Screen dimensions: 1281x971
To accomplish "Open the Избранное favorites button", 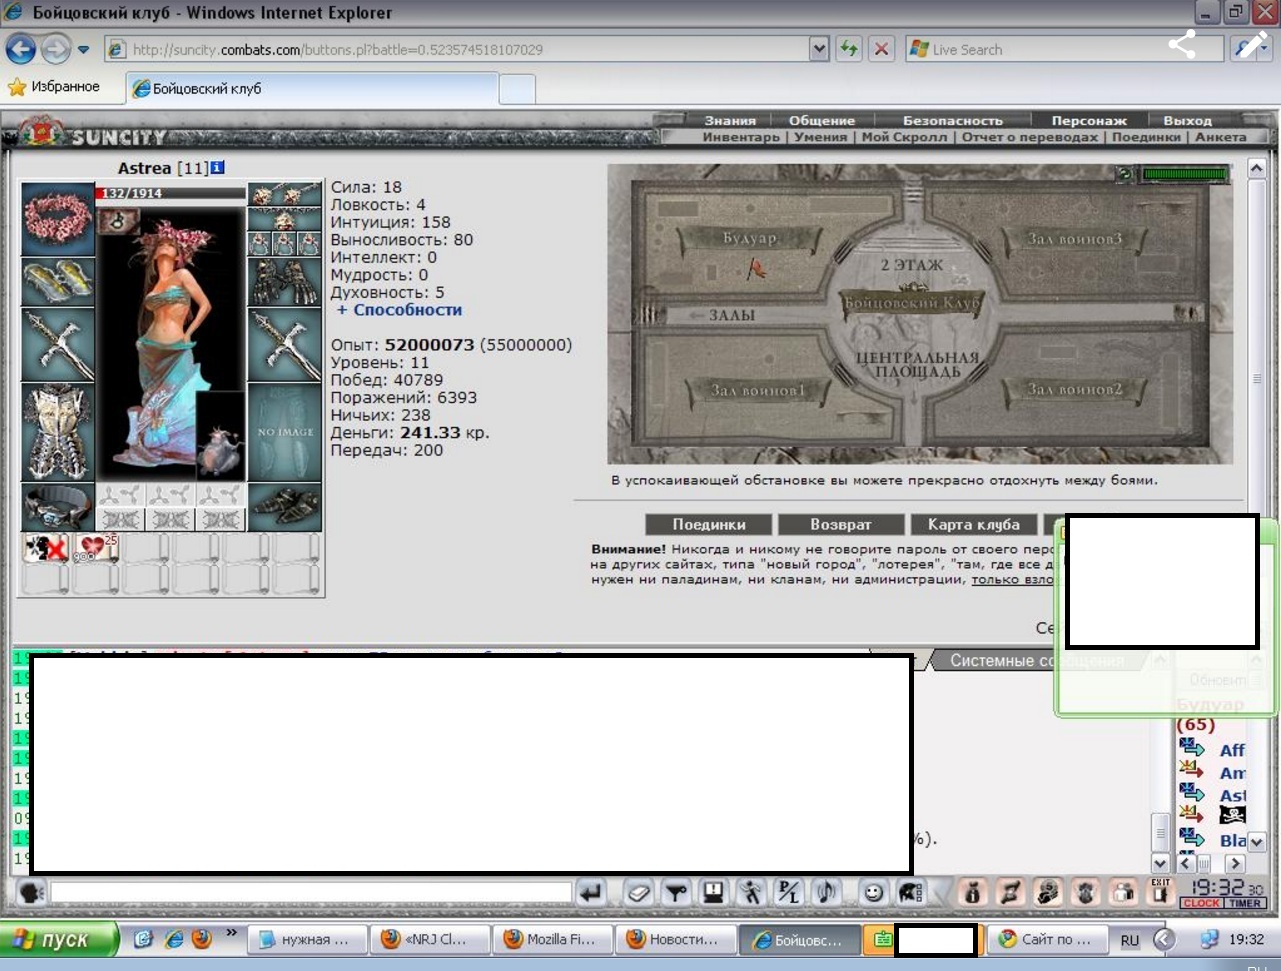I will [x=55, y=87].
